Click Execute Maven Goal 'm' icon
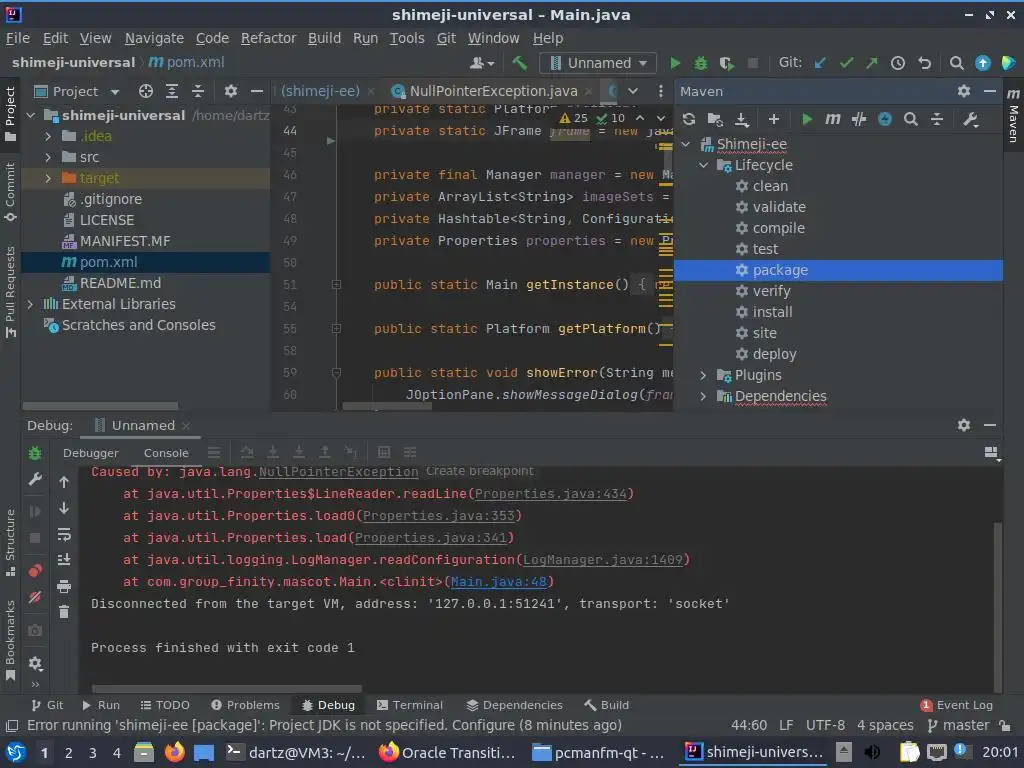This screenshot has height=768, width=1024. [832, 119]
